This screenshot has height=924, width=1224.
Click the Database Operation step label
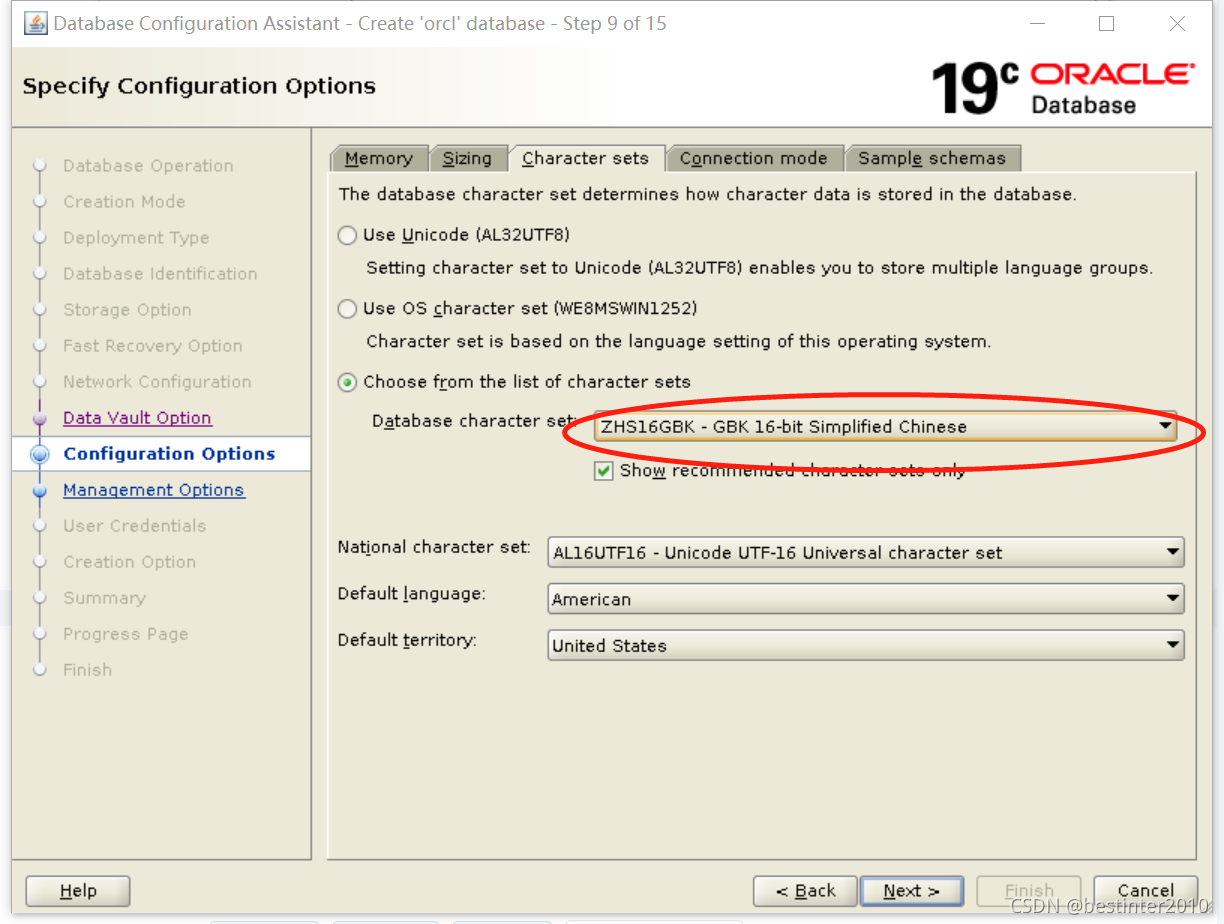(148, 166)
